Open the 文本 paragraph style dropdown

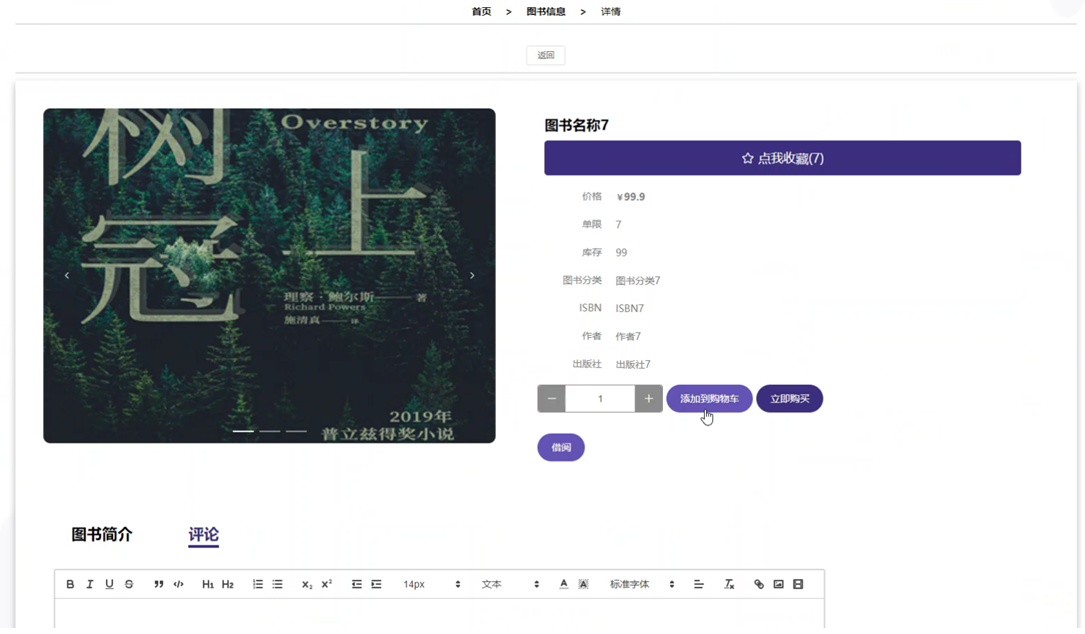point(510,584)
